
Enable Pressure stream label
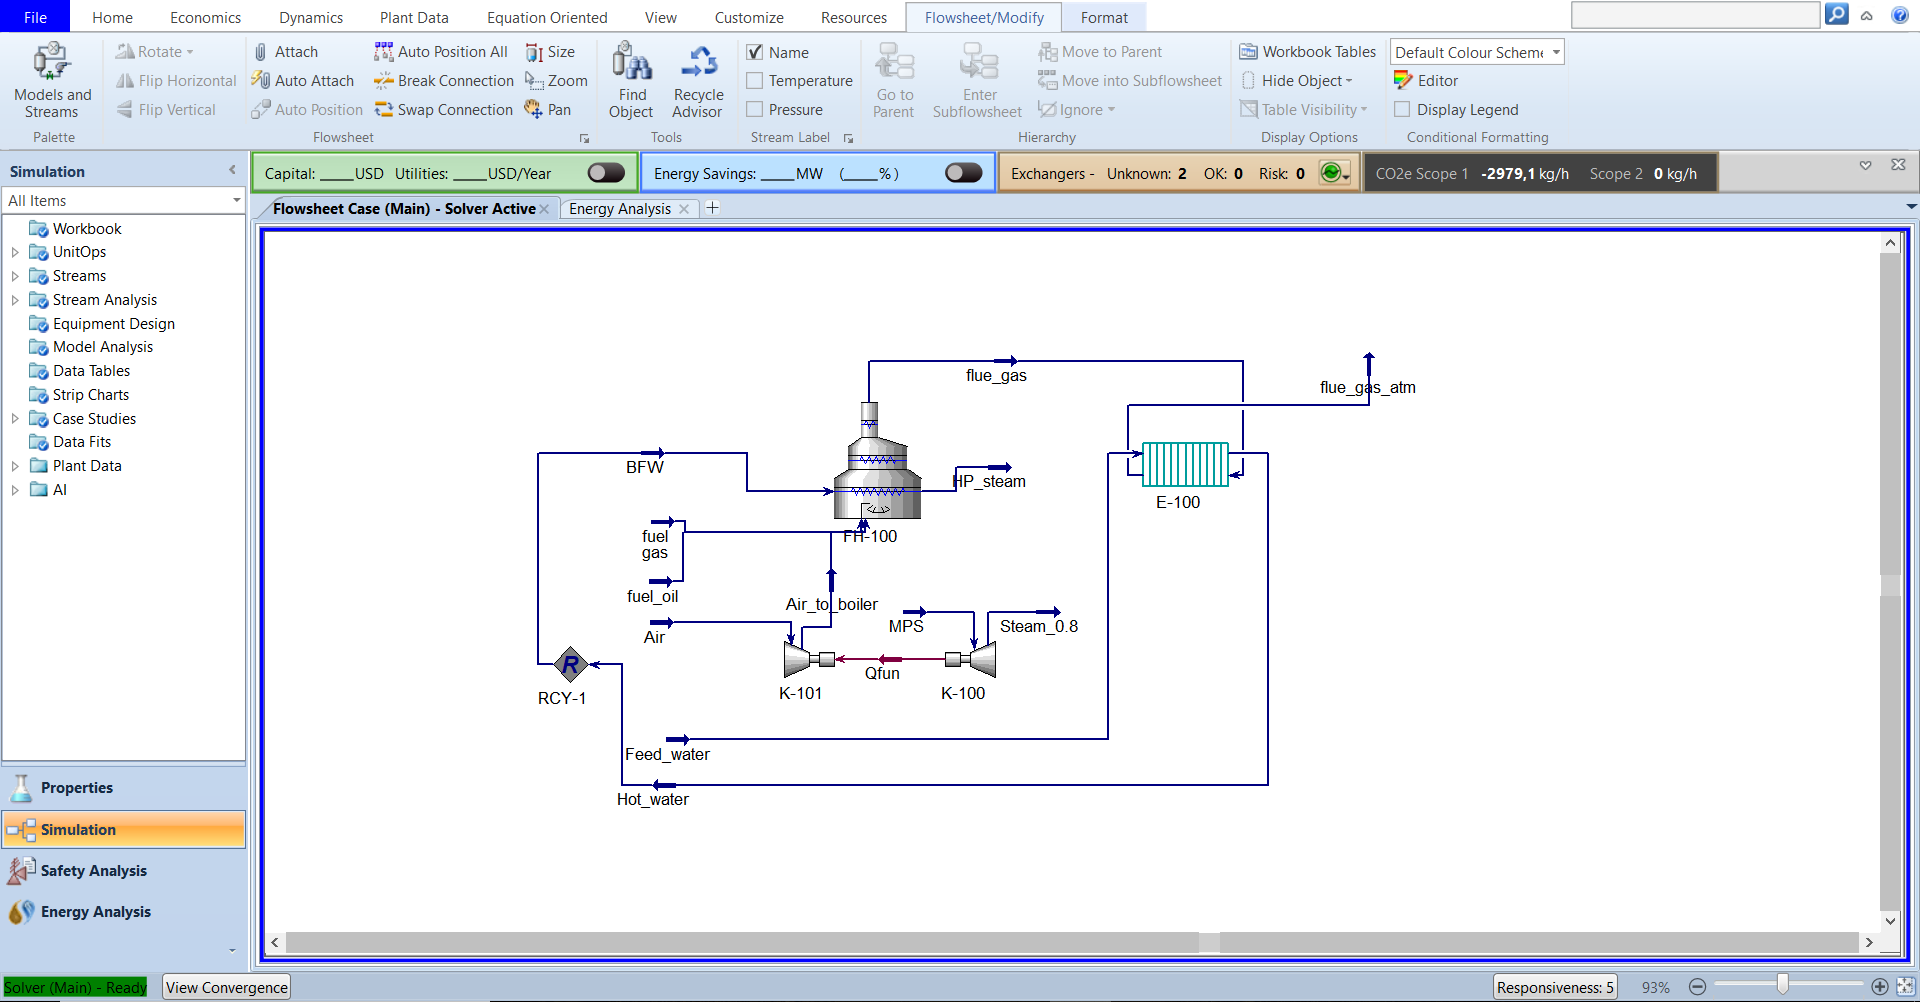click(x=755, y=110)
